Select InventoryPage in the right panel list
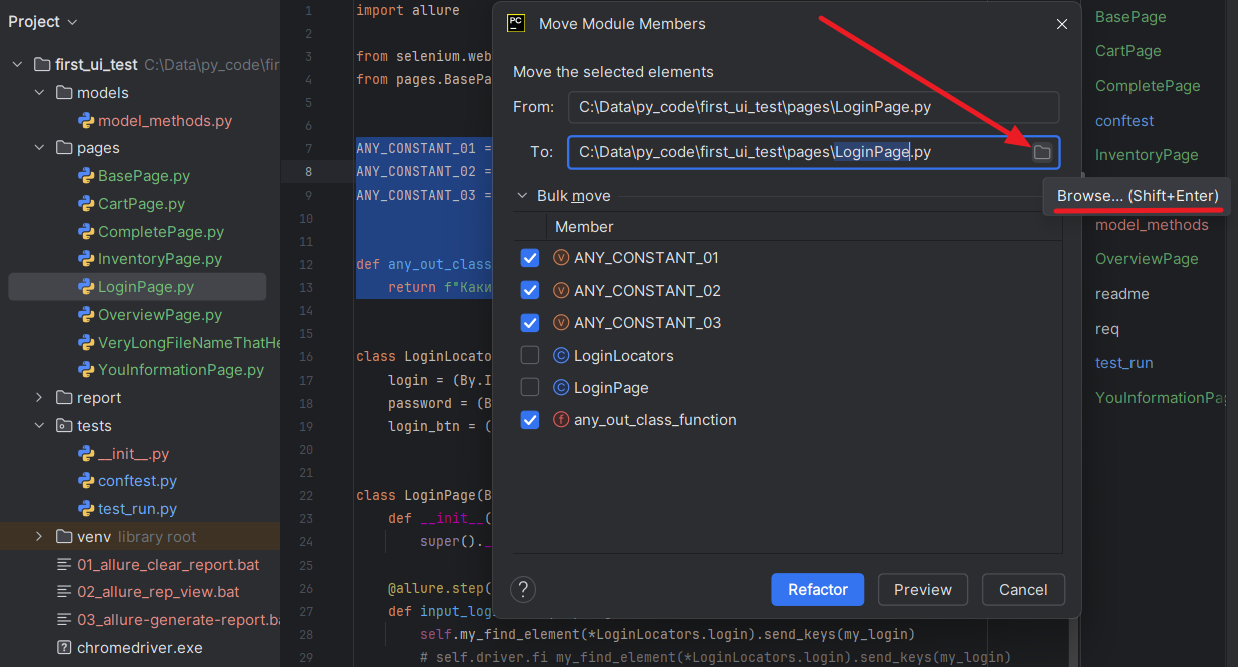The width and height of the screenshot is (1238, 667). tap(1146, 155)
